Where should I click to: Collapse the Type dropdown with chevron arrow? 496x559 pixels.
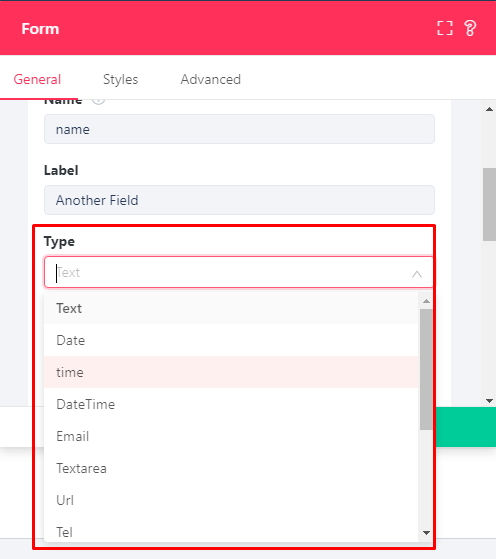click(x=416, y=273)
